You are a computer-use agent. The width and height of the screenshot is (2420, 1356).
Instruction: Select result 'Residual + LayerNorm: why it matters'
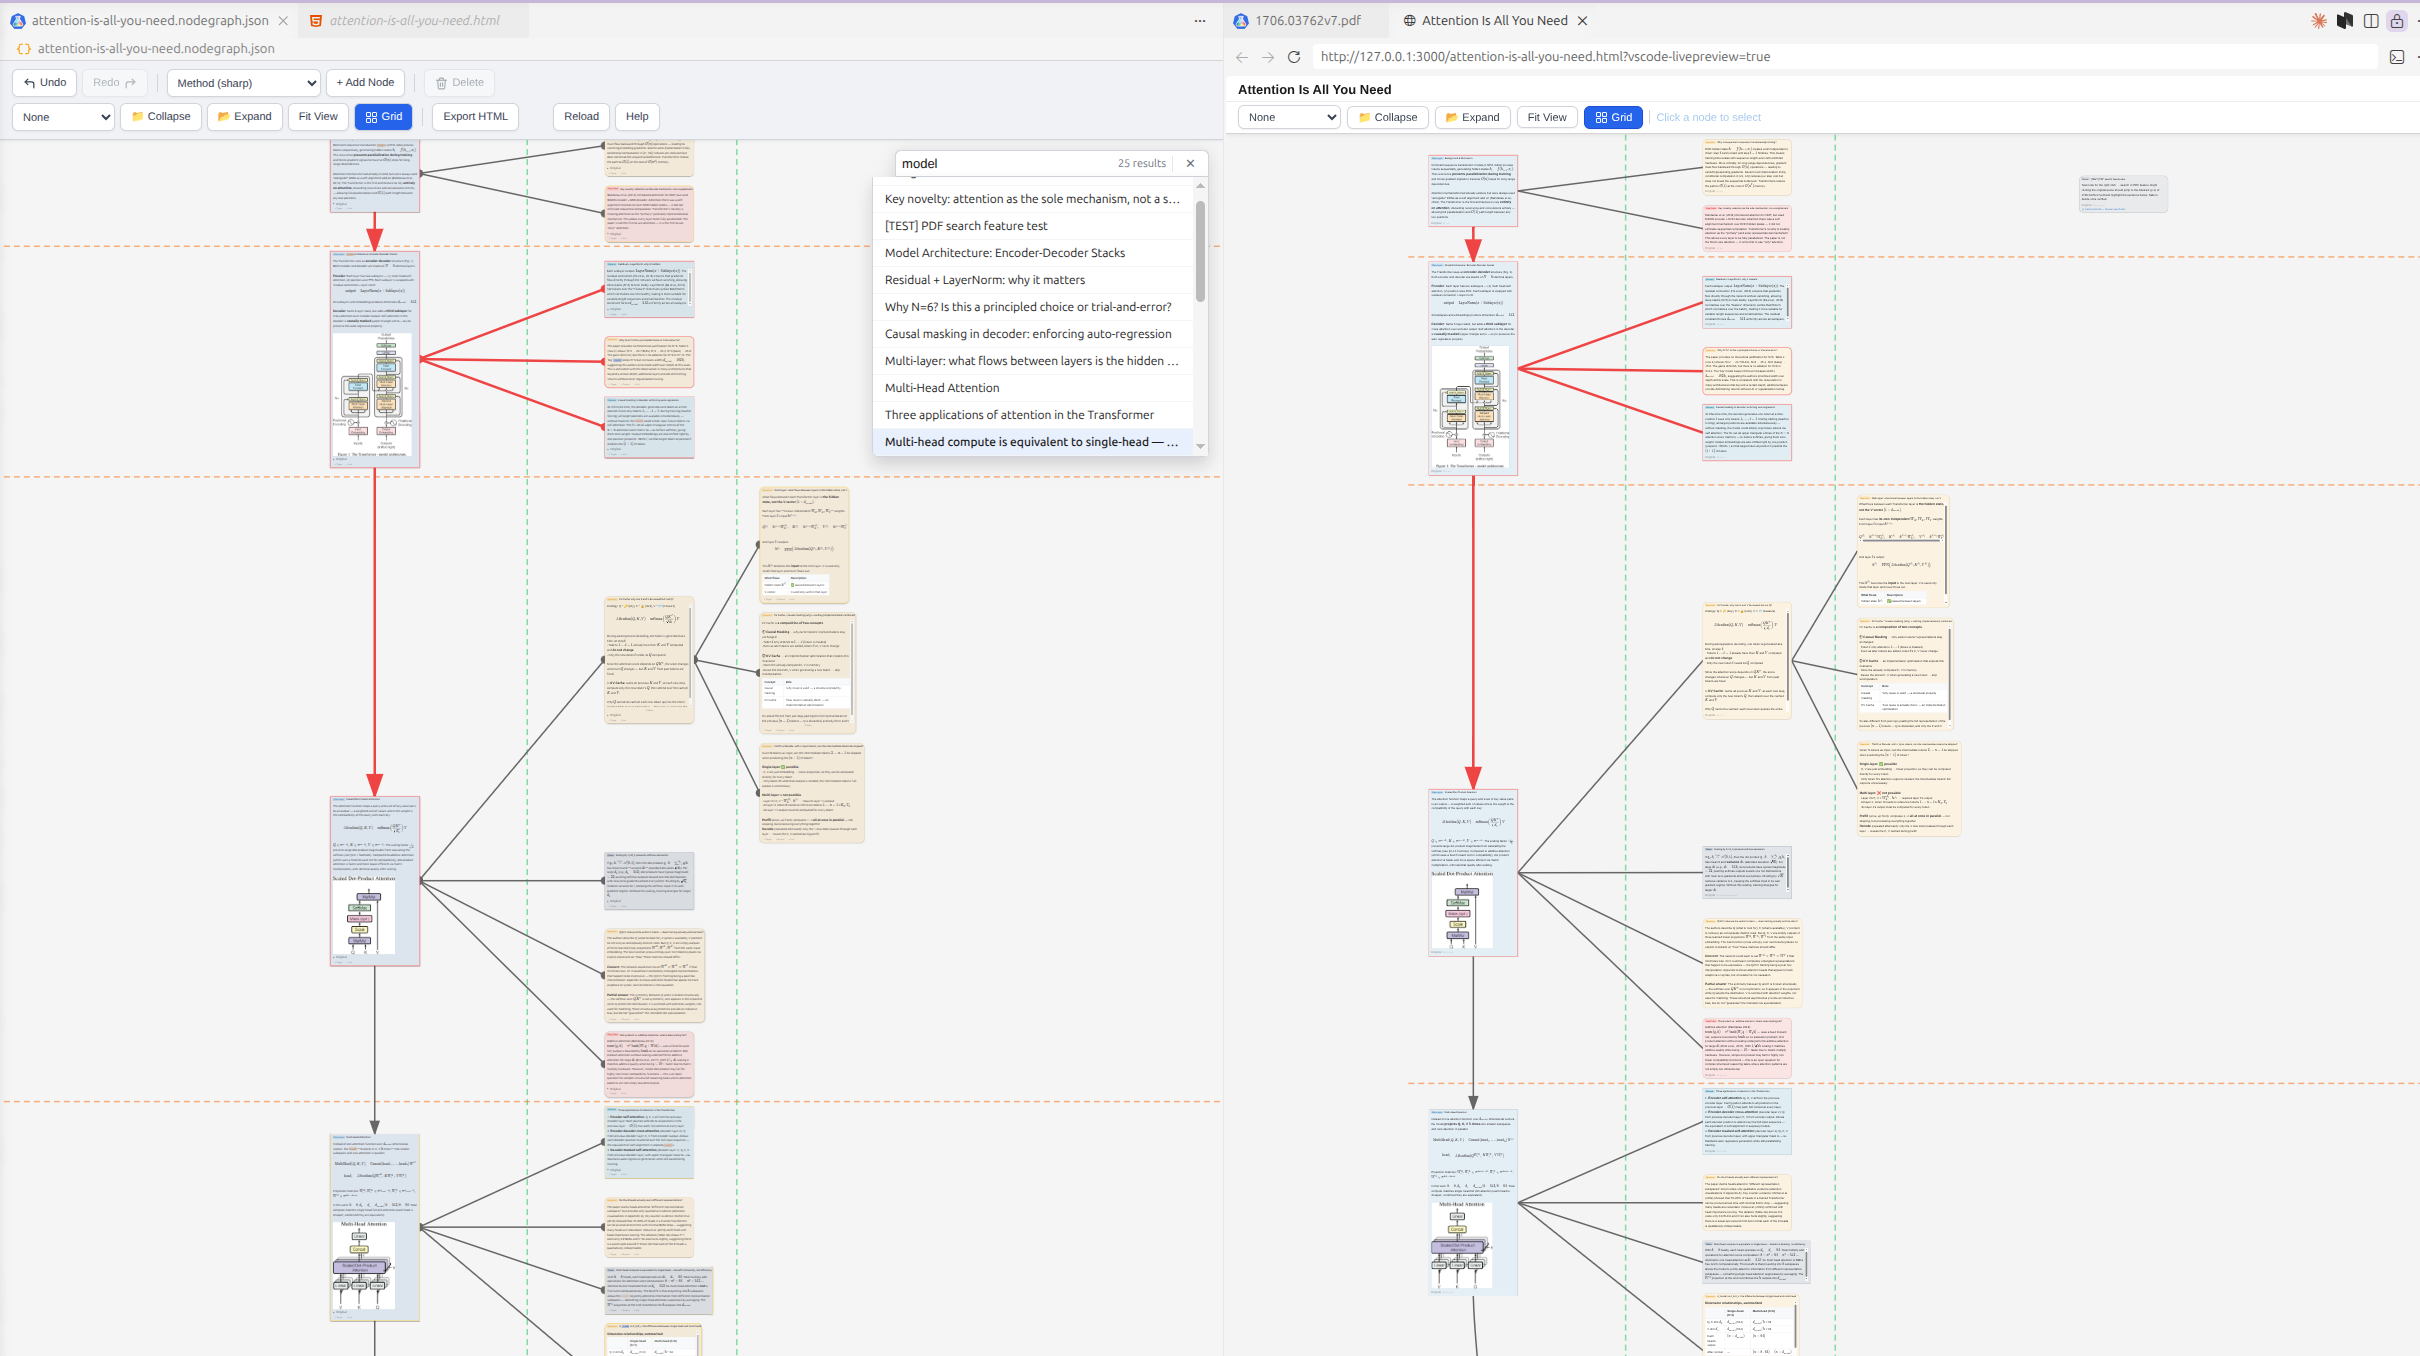point(1033,280)
